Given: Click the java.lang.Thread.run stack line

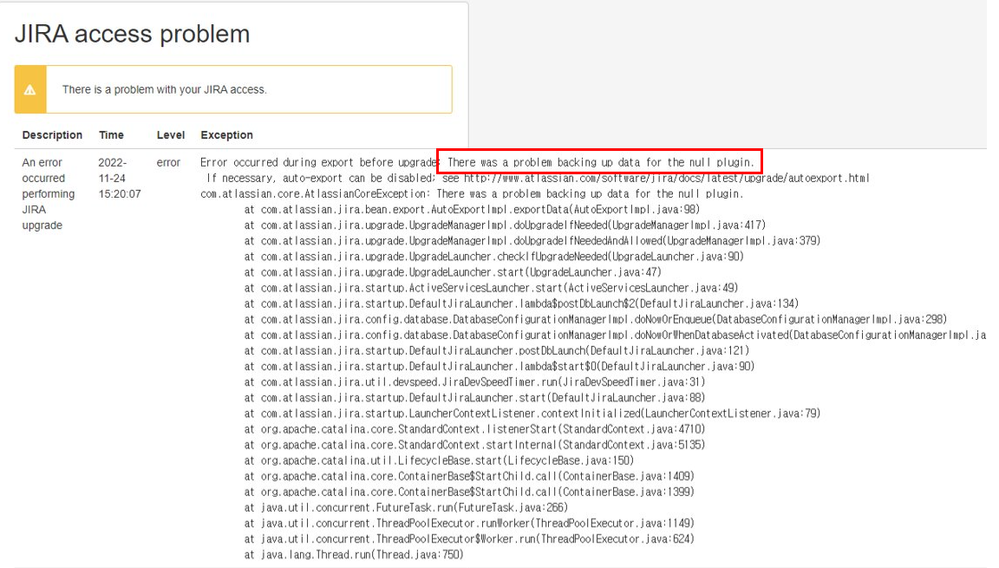Looking at the screenshot, I should pos(354,555).
